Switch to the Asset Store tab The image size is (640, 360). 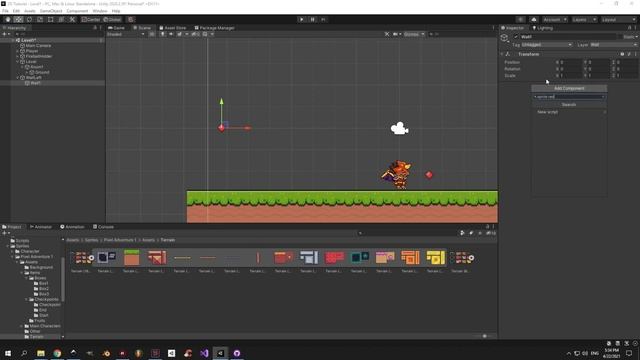tap(173, 28)
